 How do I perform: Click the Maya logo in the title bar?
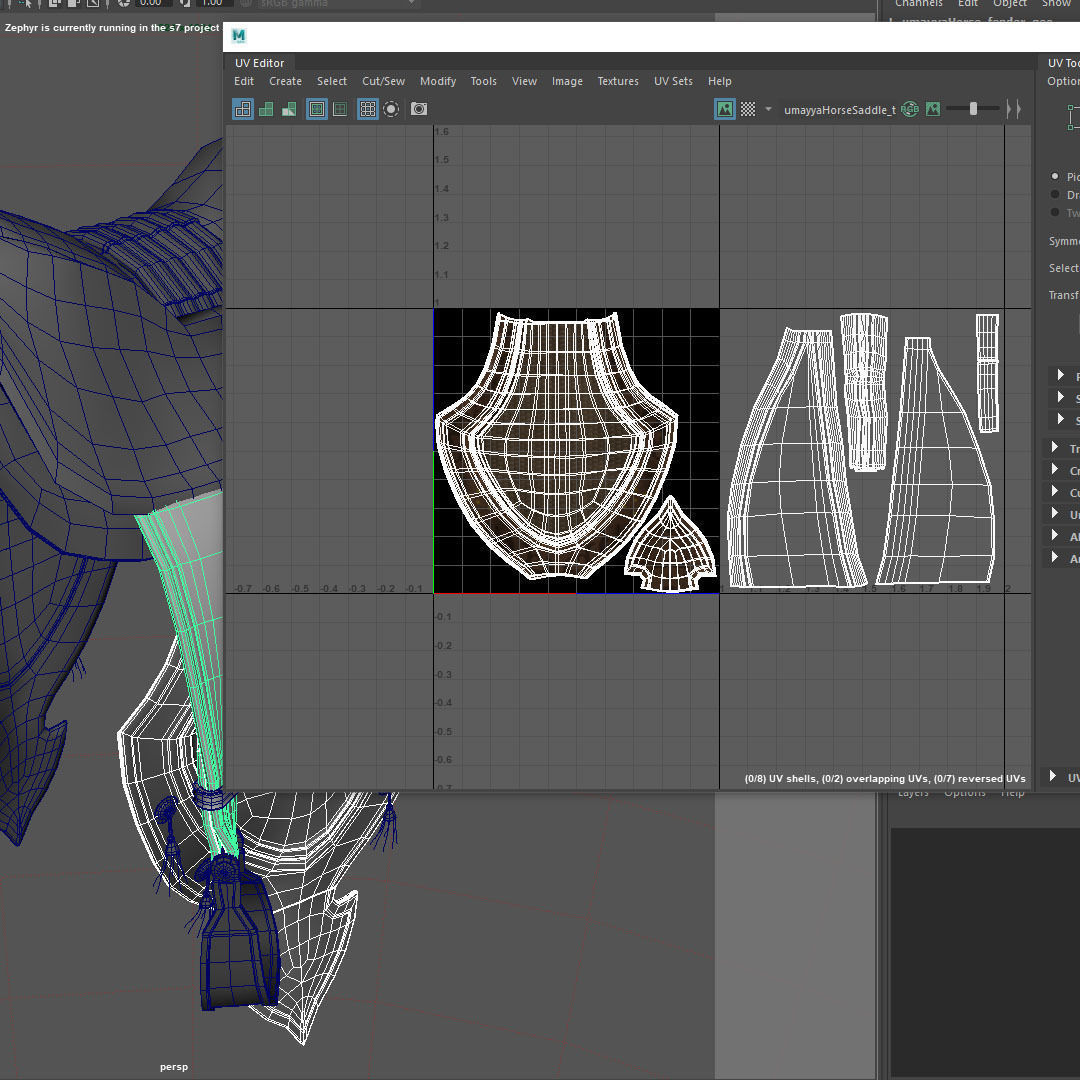[238, 36]
